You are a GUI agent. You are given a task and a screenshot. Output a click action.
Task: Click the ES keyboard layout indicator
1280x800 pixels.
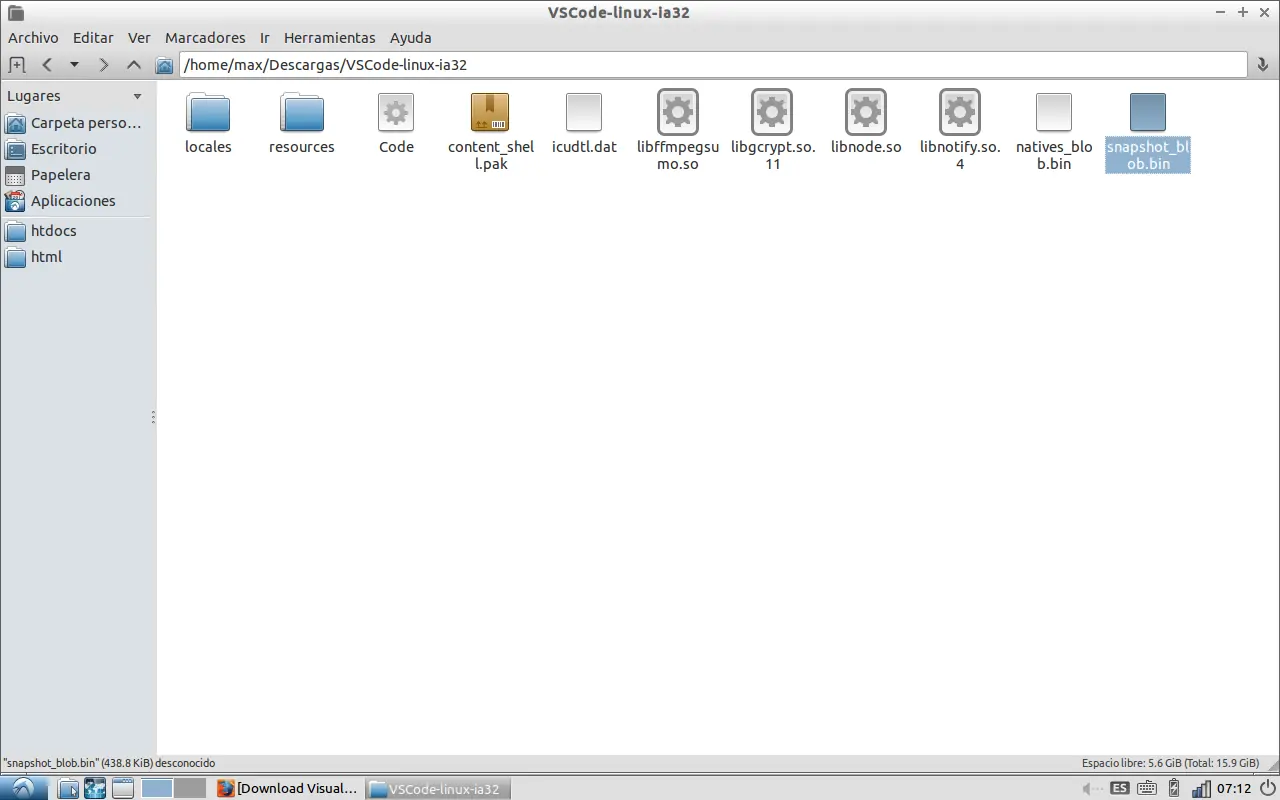(1120, 788)
